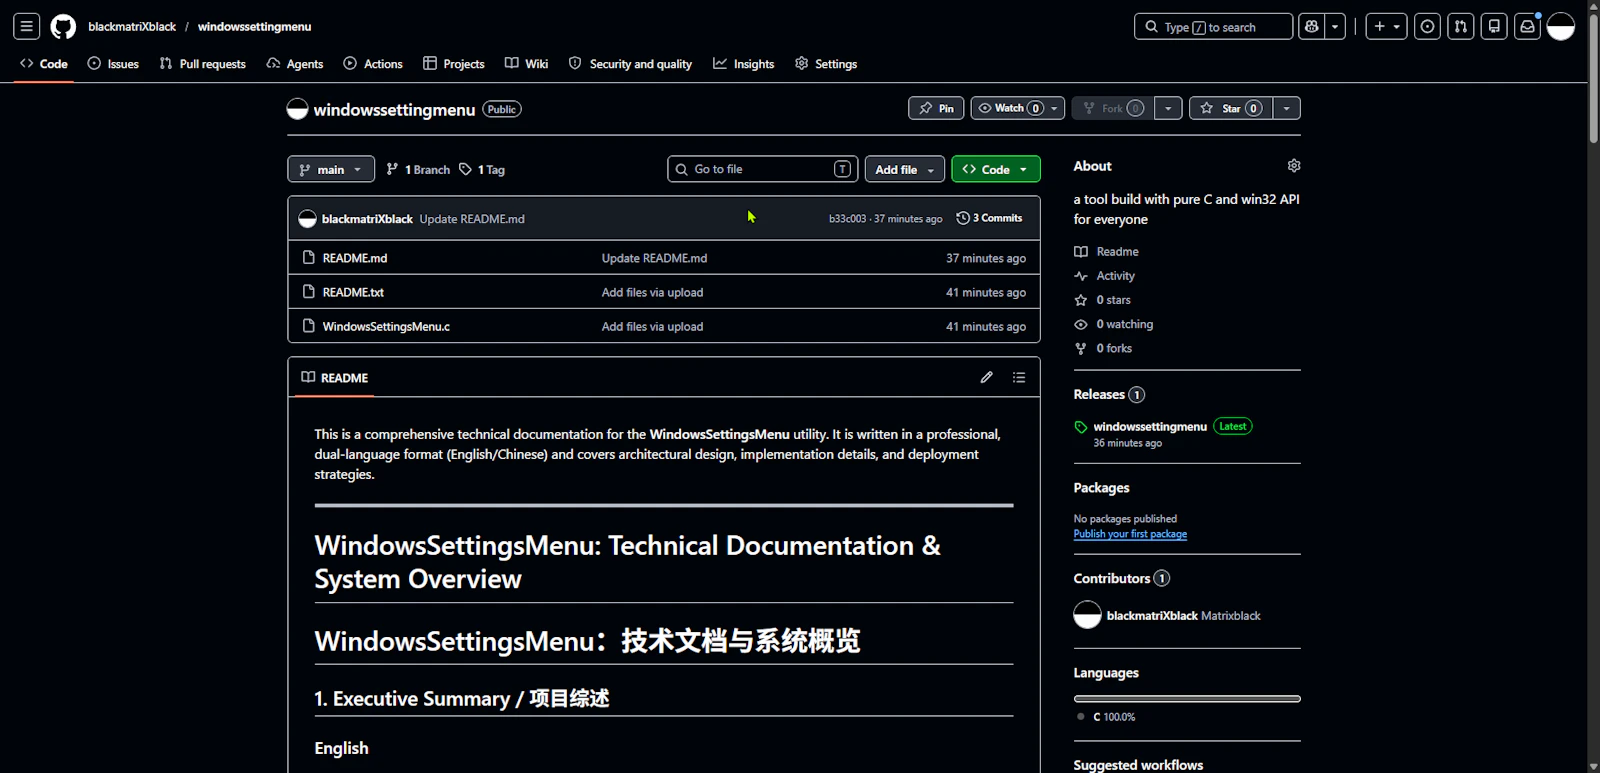Open the green Code dropdown button
The image size is (1600, 773).
coord(996,169)
